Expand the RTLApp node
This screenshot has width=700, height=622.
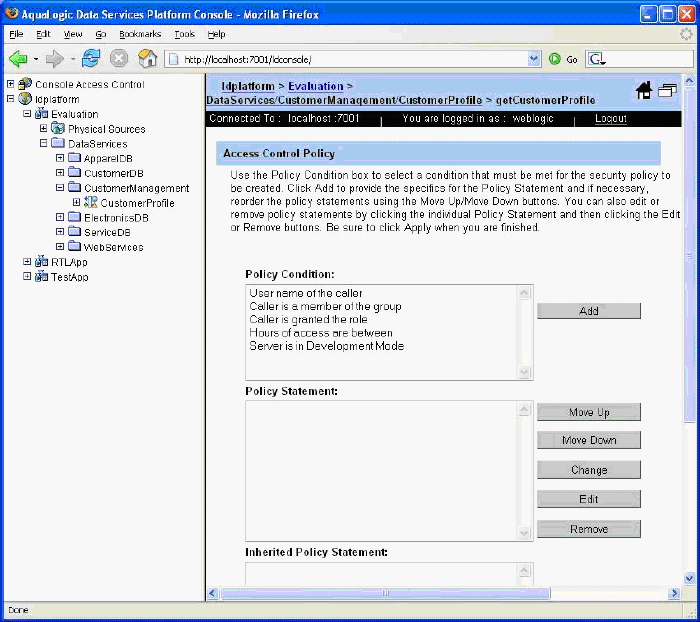pos(27,262)
